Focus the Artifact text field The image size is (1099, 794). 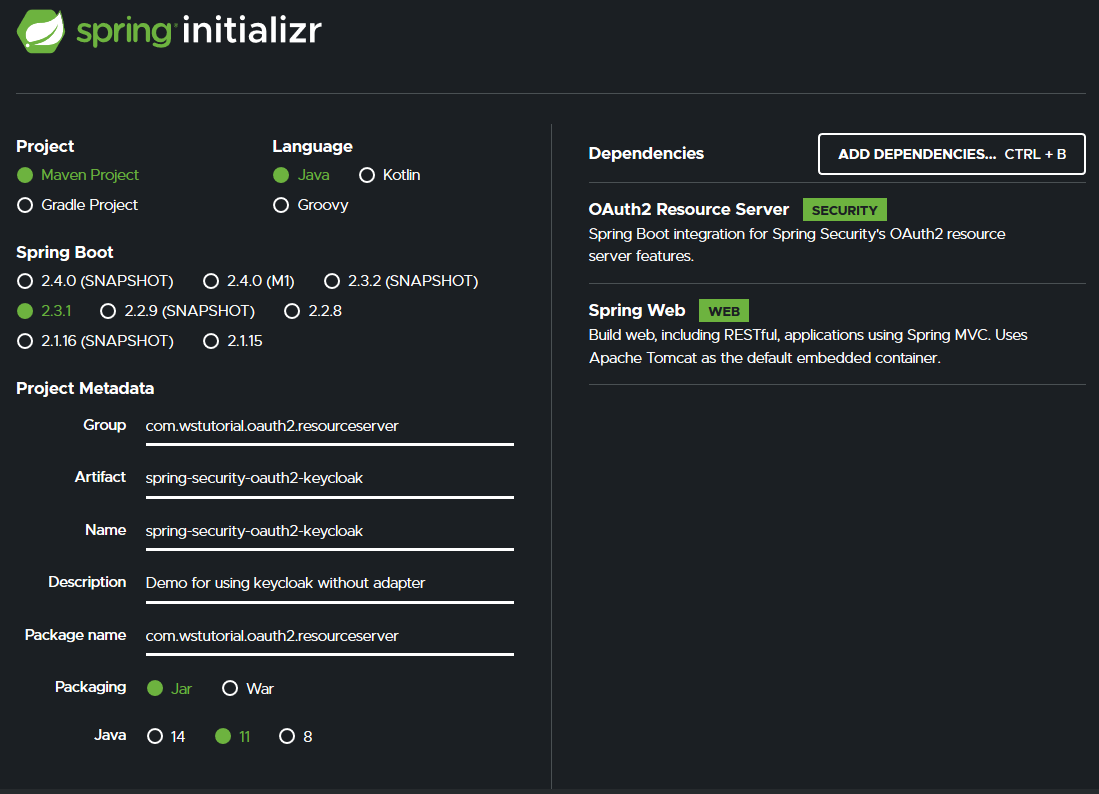(329, 478)
